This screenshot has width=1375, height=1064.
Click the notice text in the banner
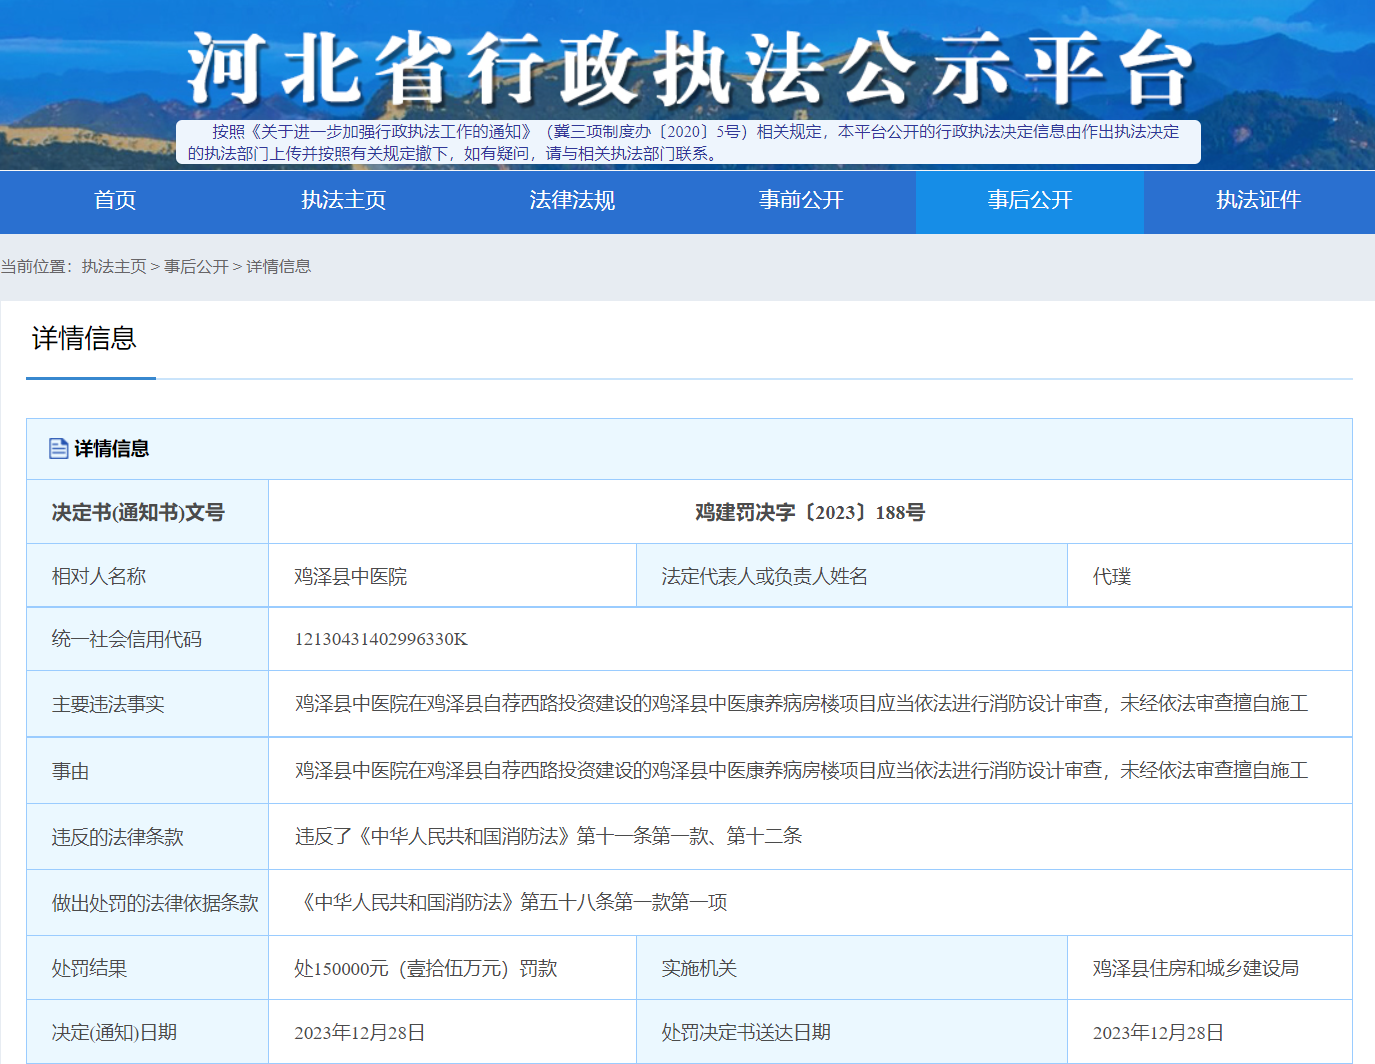pyautogui.click(x=688, y=142)
